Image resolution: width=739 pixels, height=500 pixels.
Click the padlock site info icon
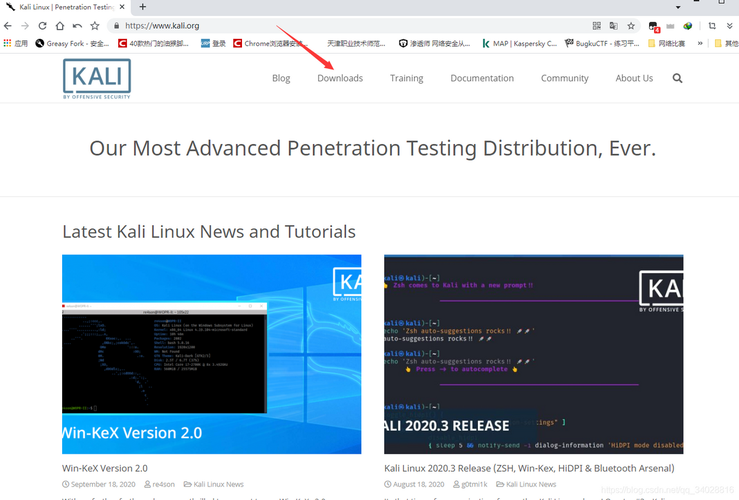coord(116,26)
